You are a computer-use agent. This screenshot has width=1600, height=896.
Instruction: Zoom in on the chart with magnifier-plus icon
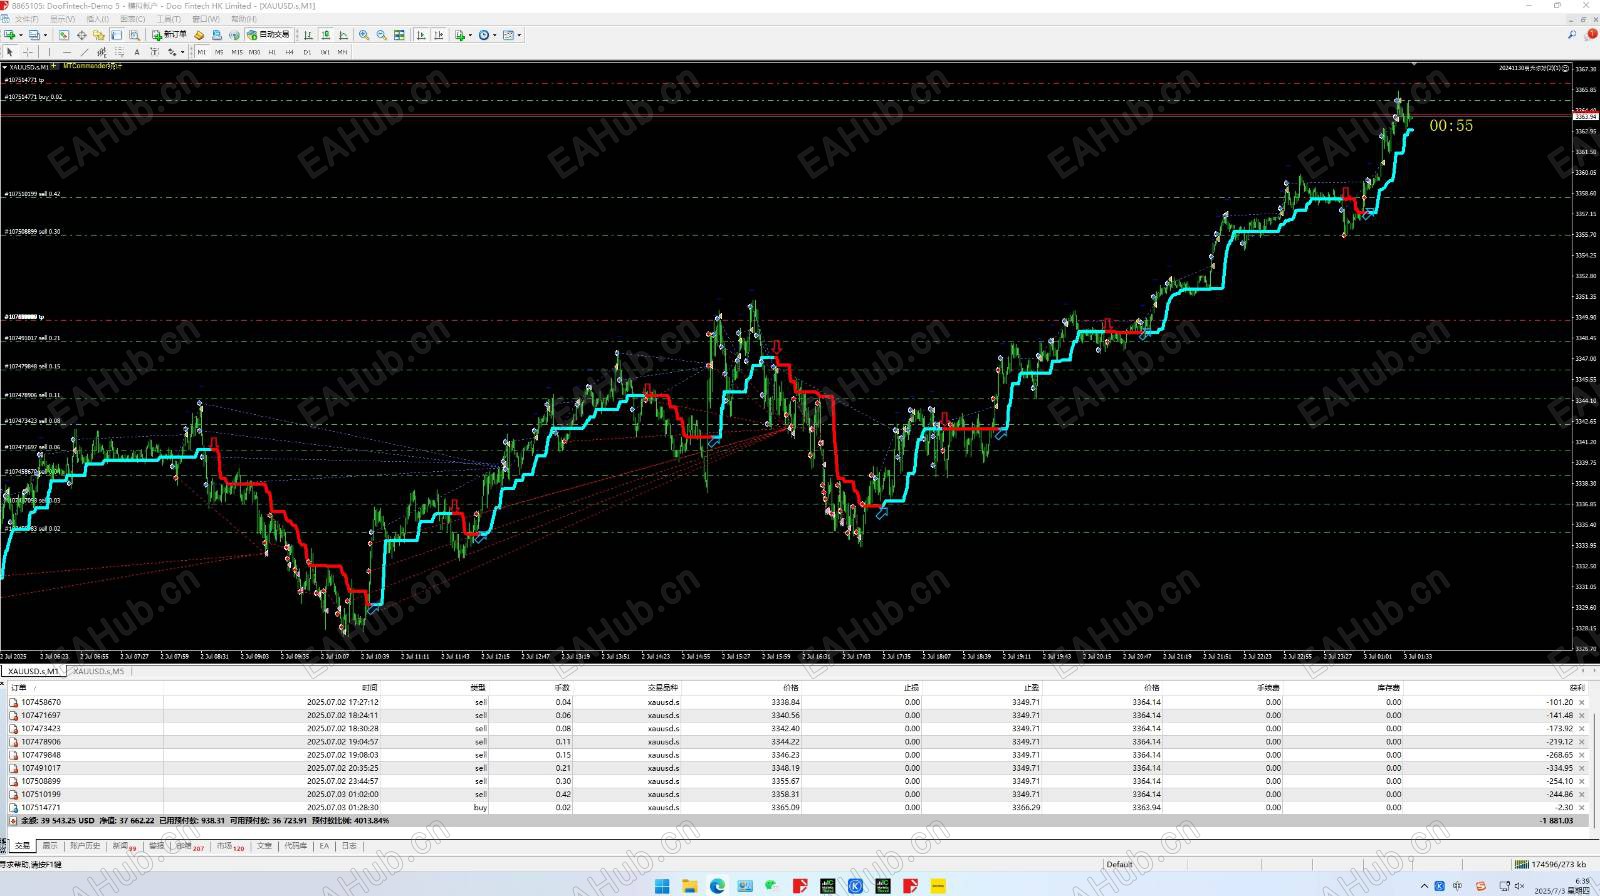tap(364, 35)
